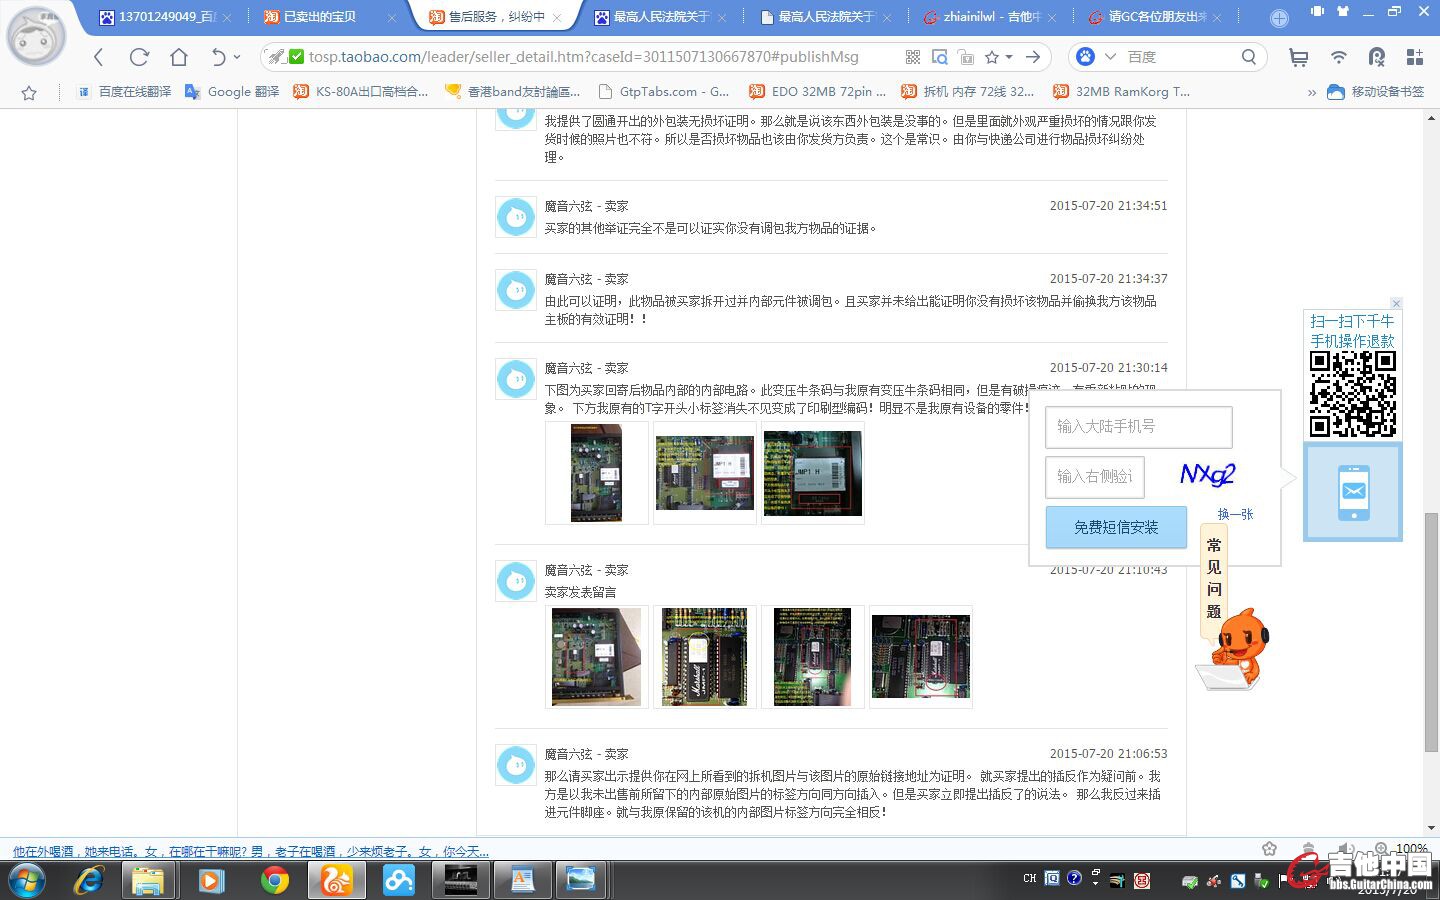This screenshot has width=1440, height=900.
Task: Open the QR code icon in address bar
Action: click(912, 57)
